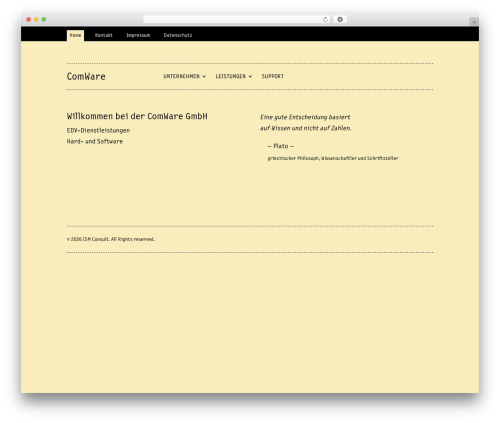Close the browser window red button

tap(29, 19)
